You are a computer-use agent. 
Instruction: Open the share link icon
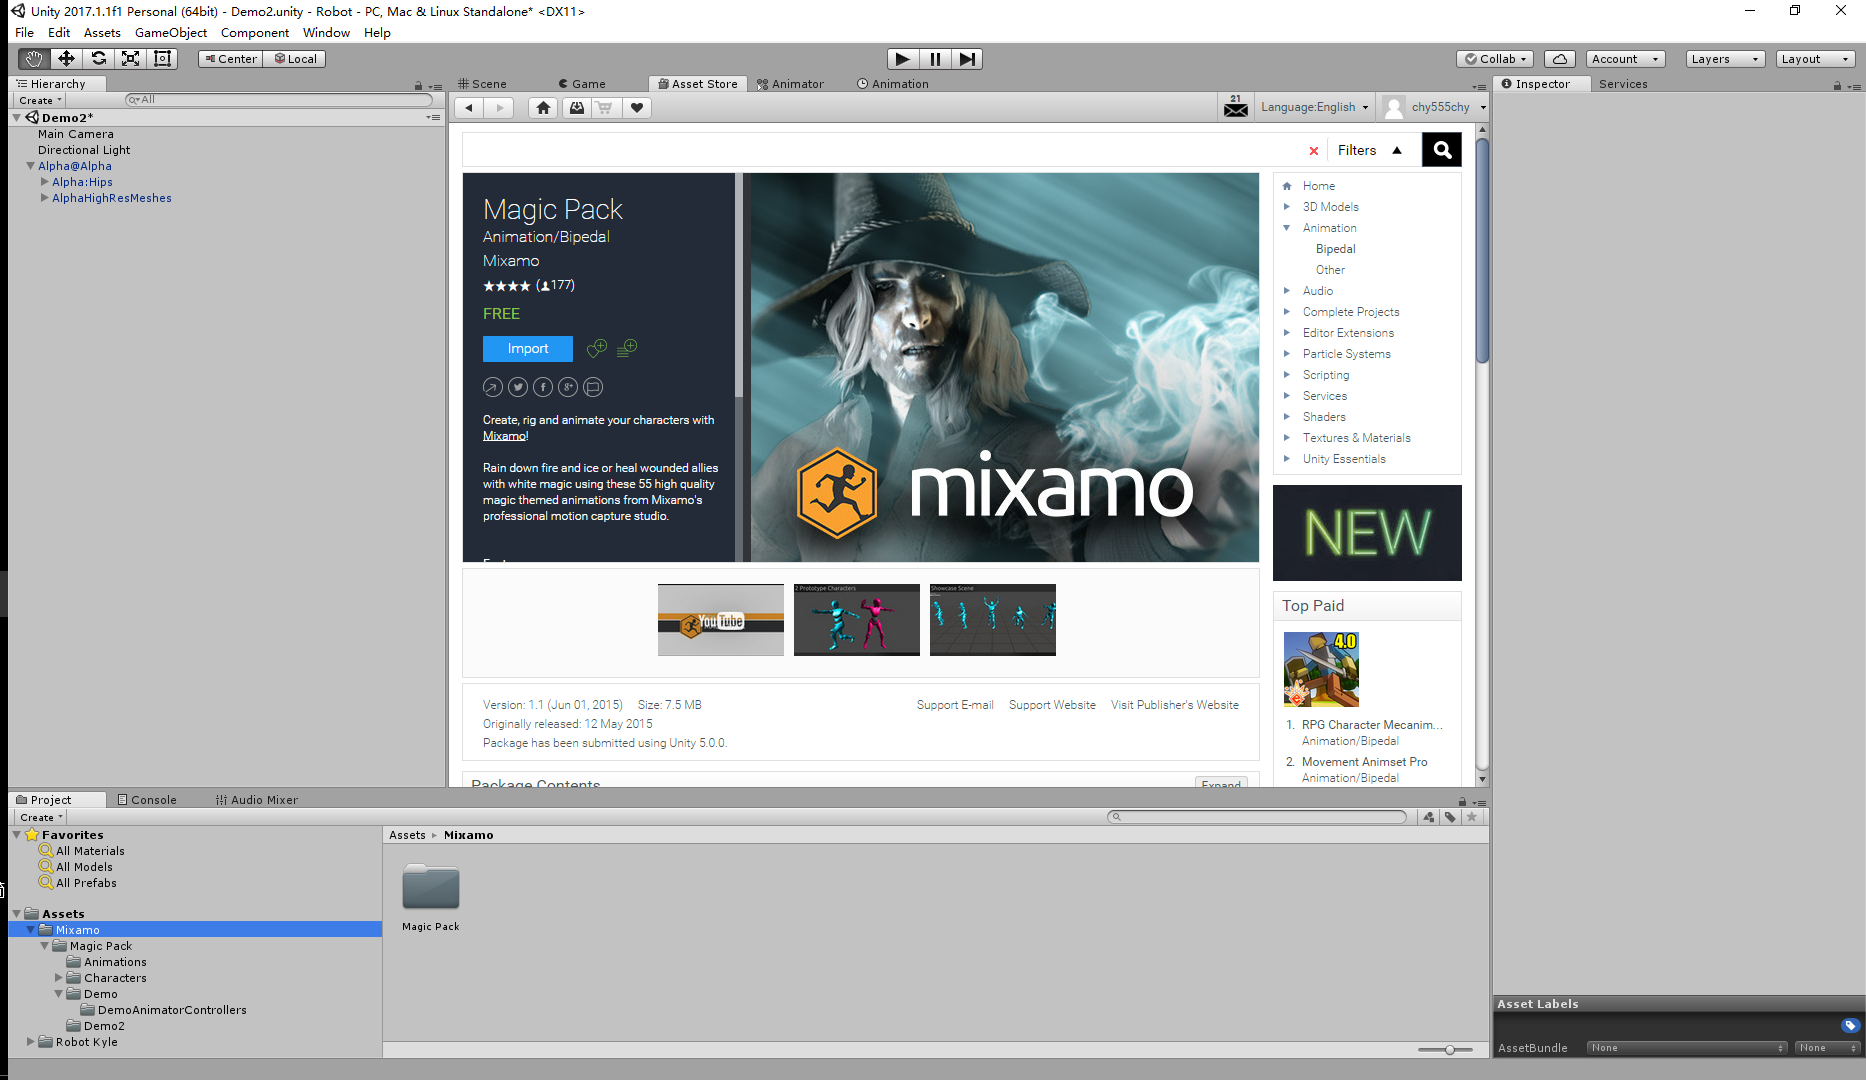pyautogui.click(x=493, y=387)
